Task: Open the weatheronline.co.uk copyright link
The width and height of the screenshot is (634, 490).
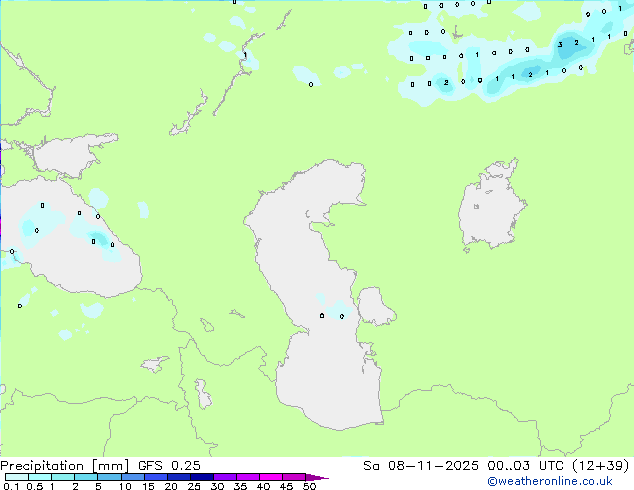Action: [549, 481]
